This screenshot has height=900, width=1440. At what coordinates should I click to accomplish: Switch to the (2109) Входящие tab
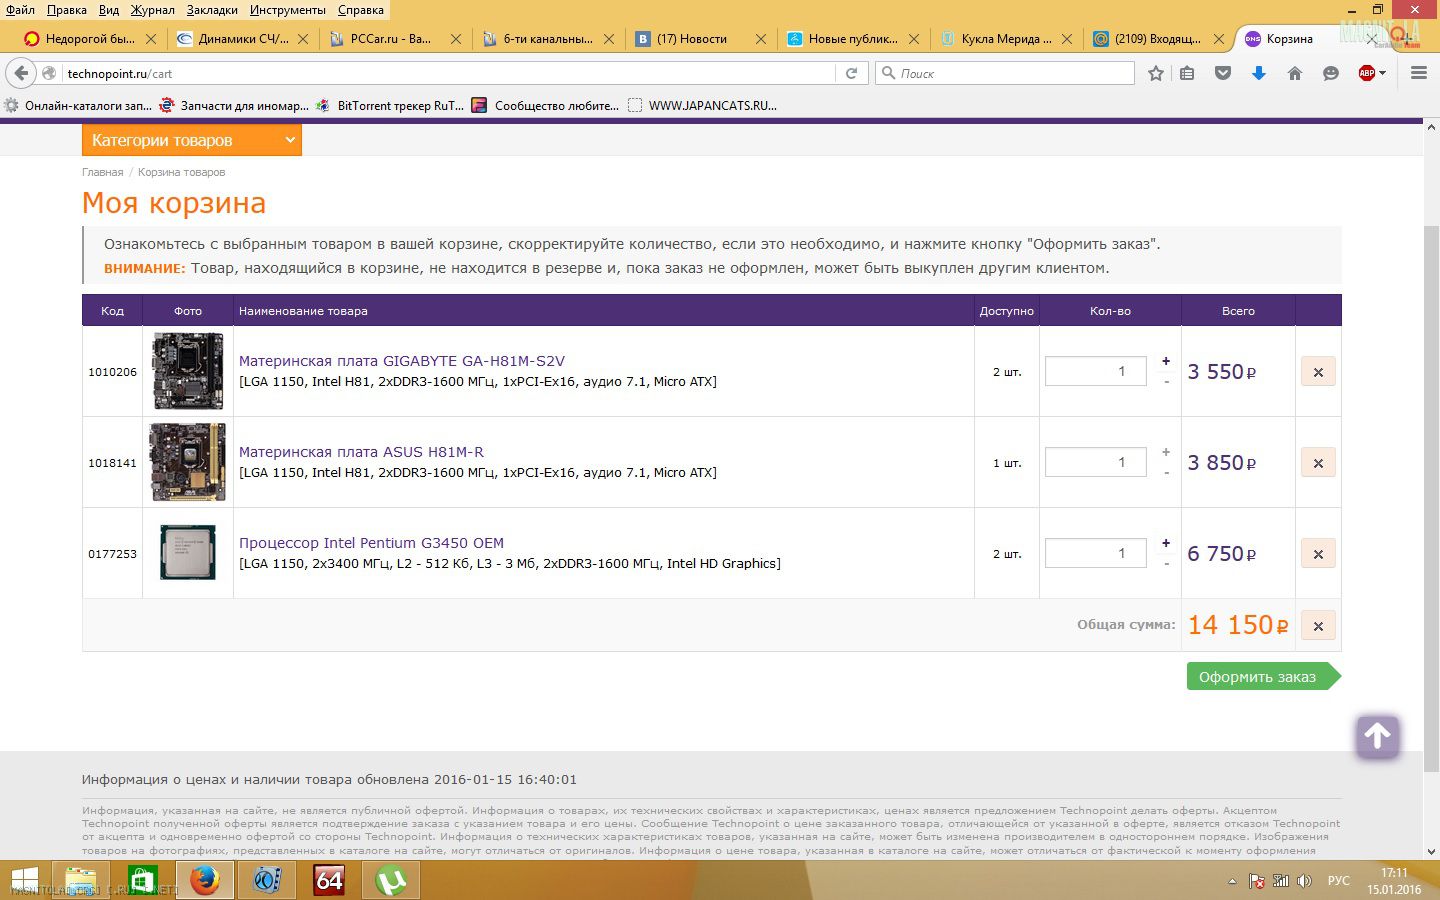1158,39
